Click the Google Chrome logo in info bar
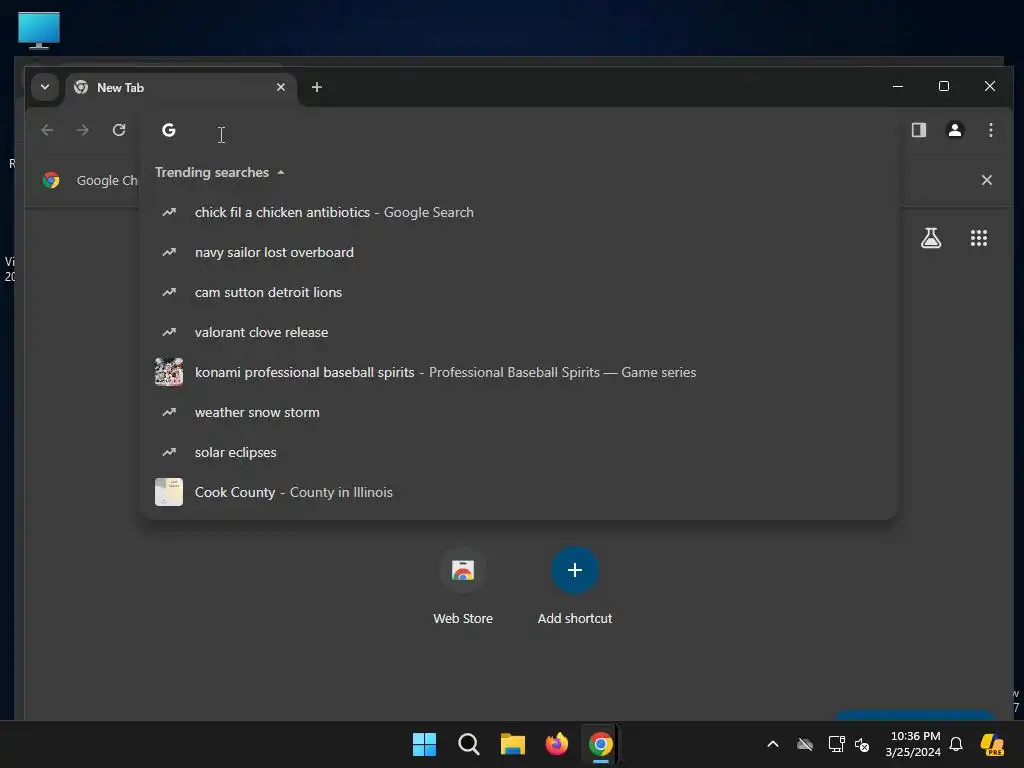Screen dimensions: 1024x768 pos(51,180)
